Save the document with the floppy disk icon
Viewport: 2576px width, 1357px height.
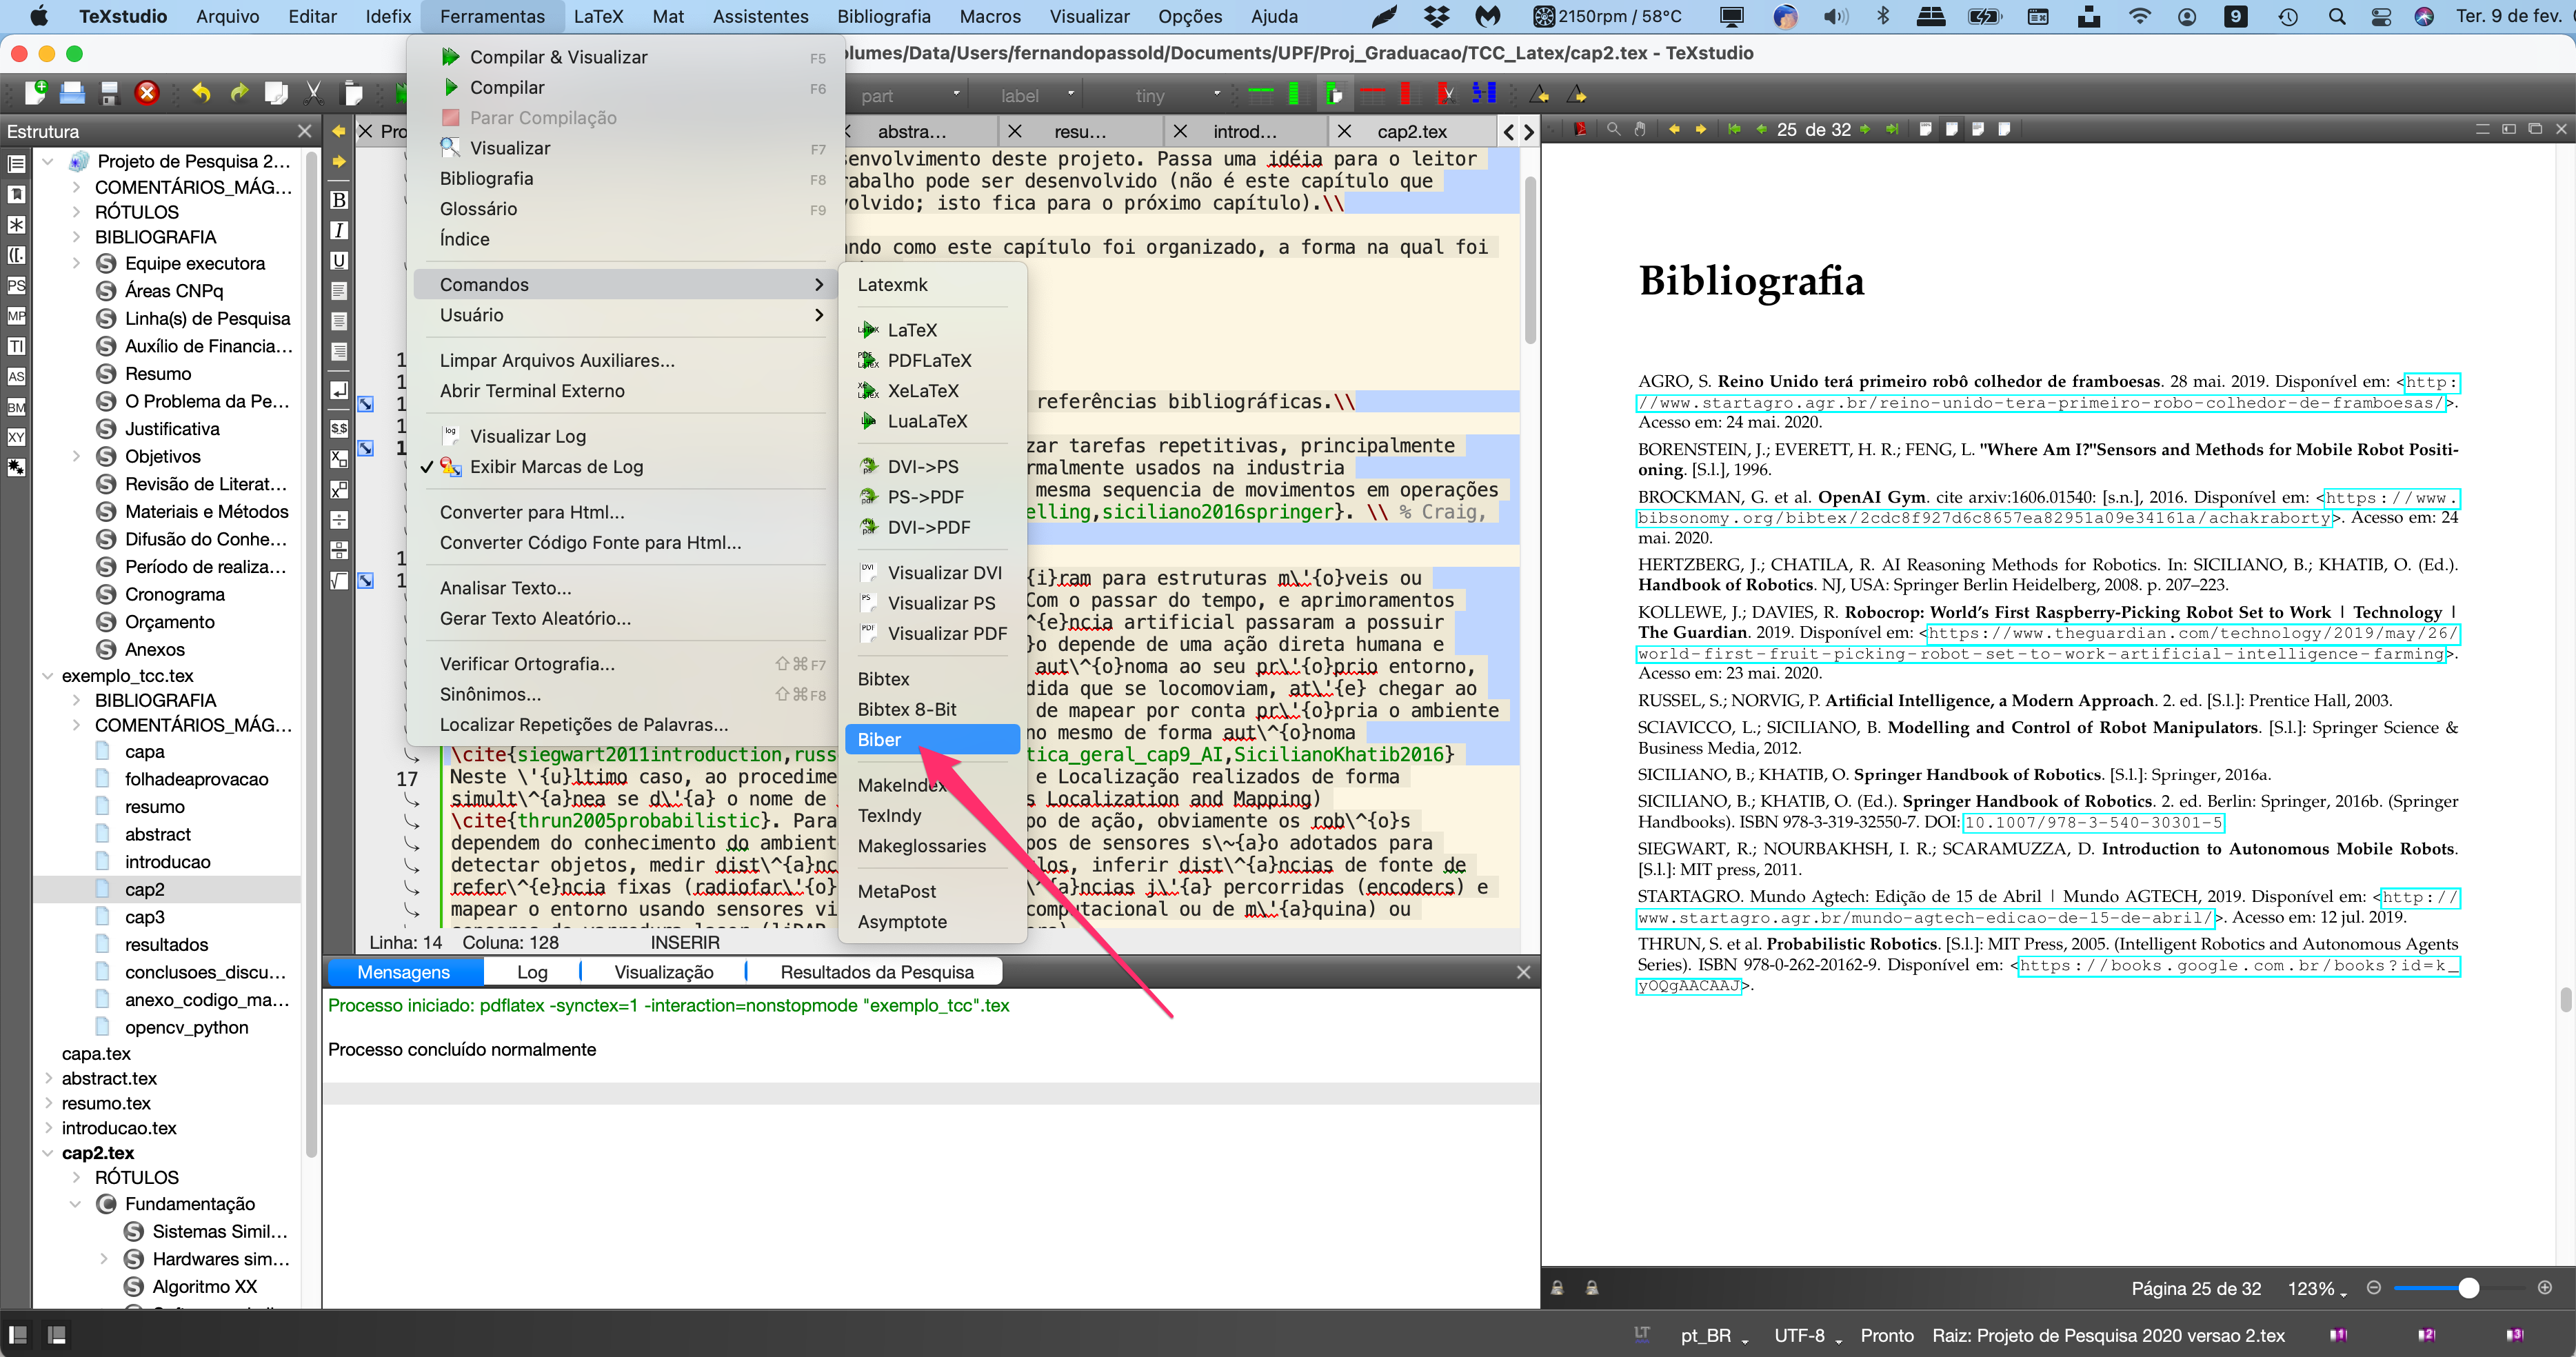[109, 94]
